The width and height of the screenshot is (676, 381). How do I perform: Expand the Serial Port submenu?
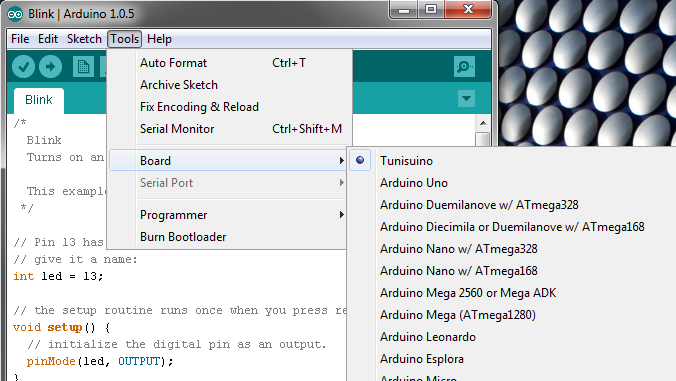pyautogui.click(x=228, y=183)
